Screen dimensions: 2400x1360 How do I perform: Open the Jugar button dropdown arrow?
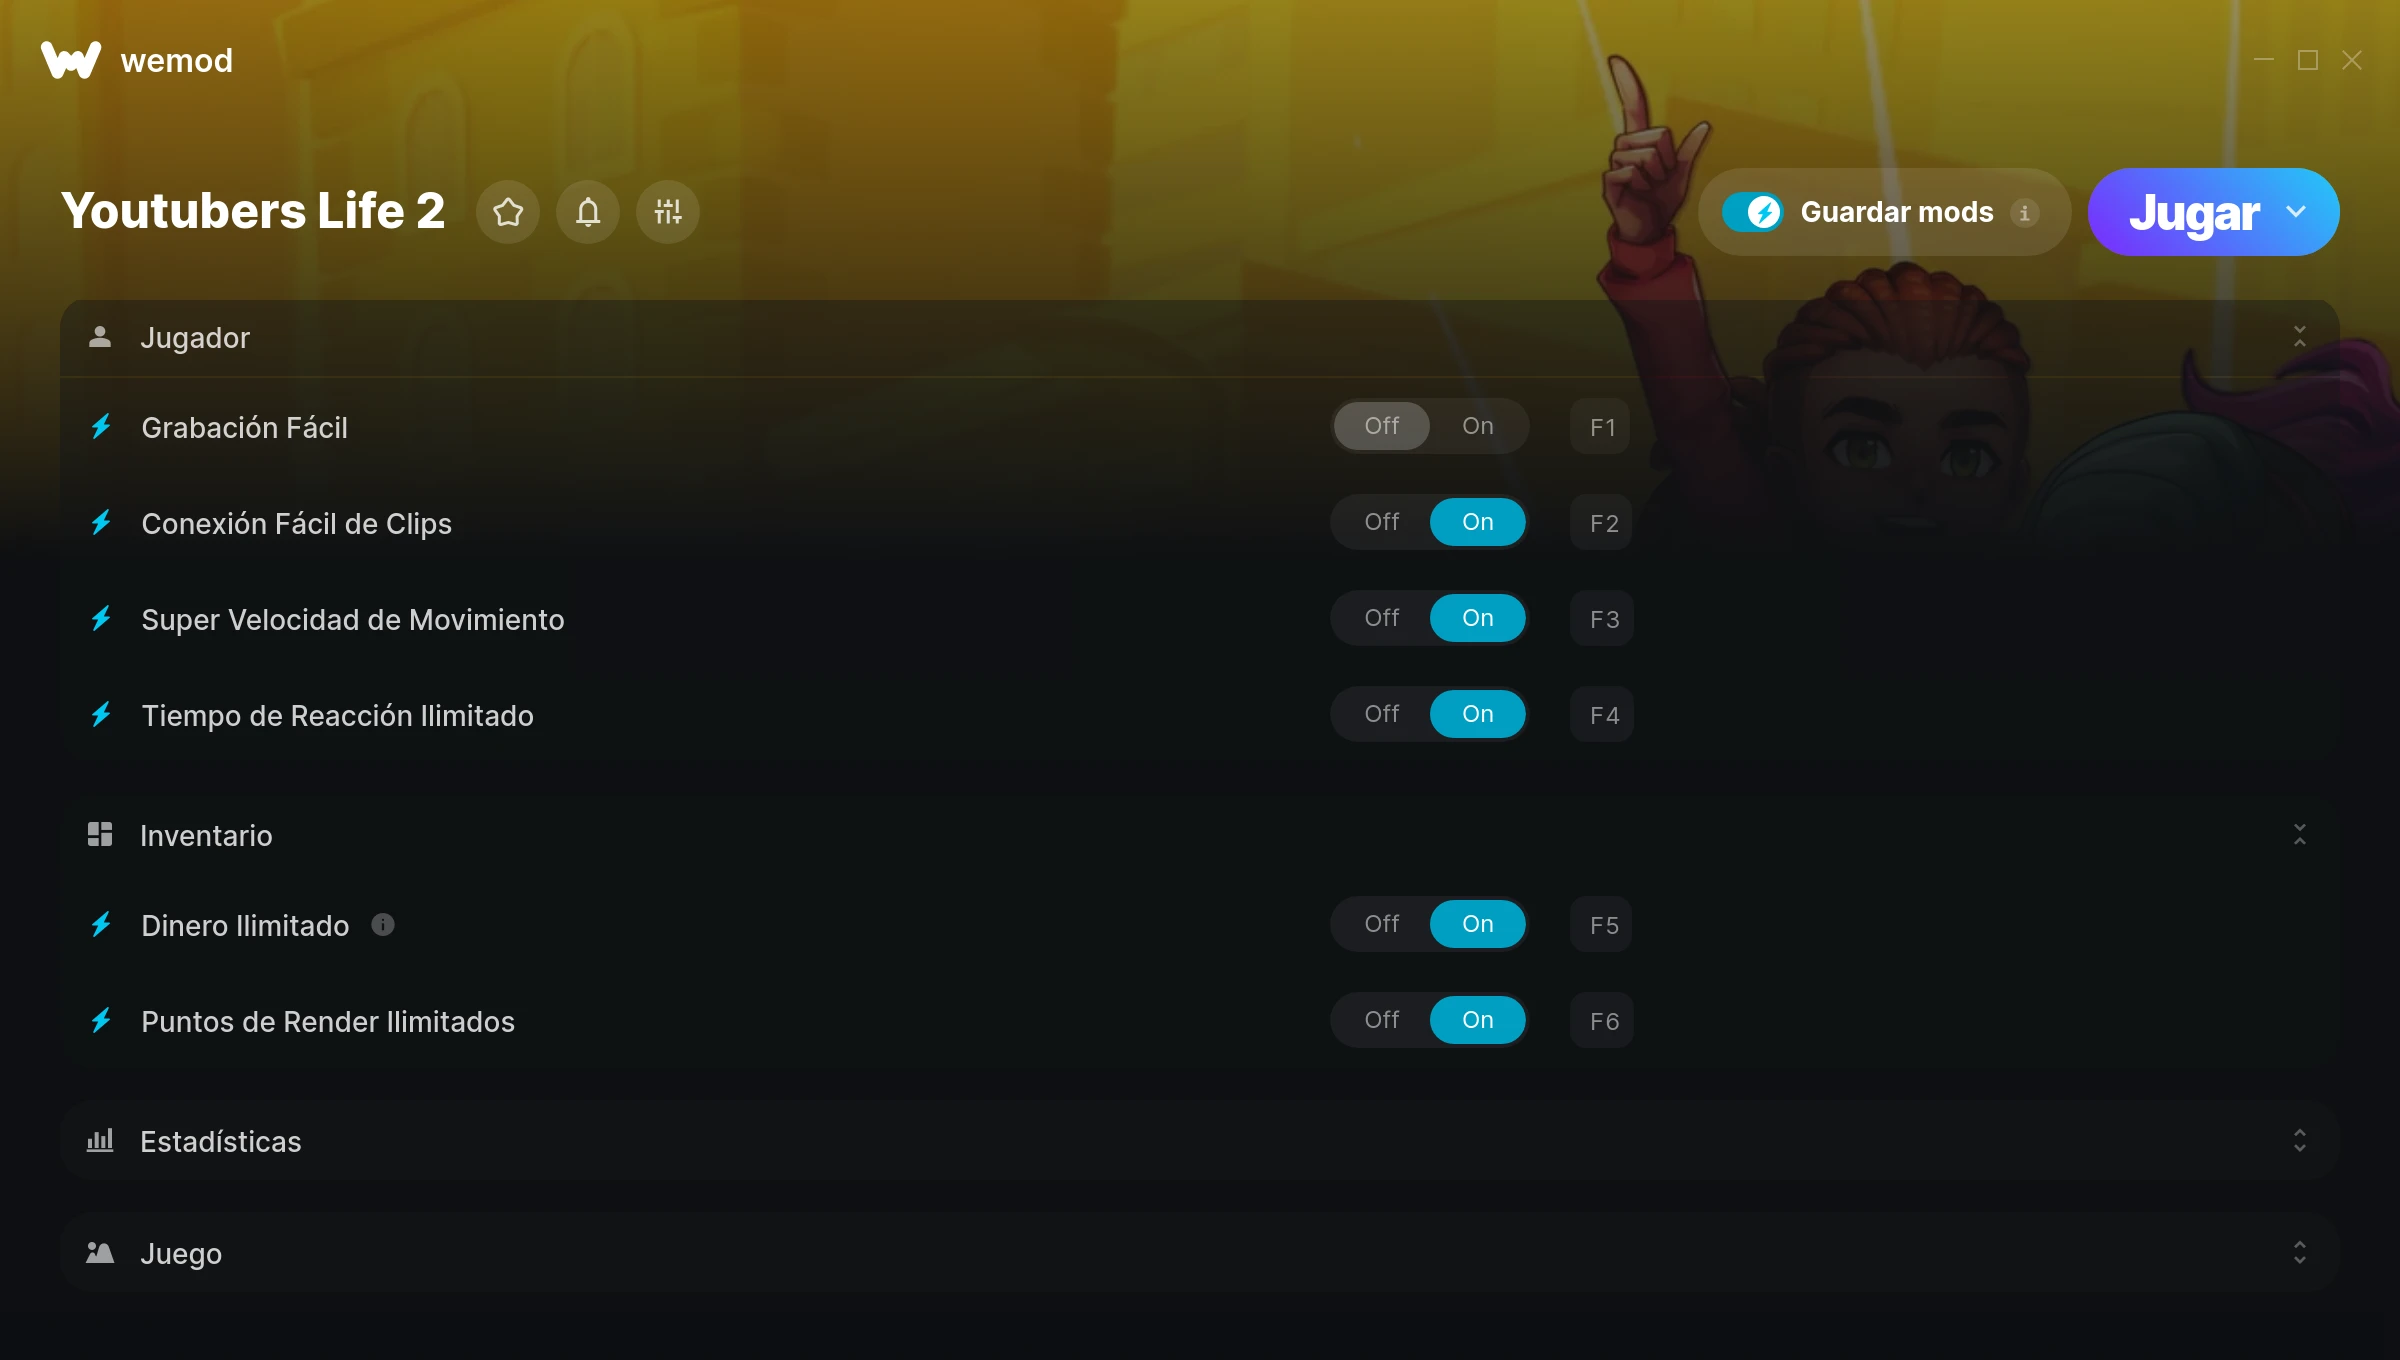[2296, 212]
